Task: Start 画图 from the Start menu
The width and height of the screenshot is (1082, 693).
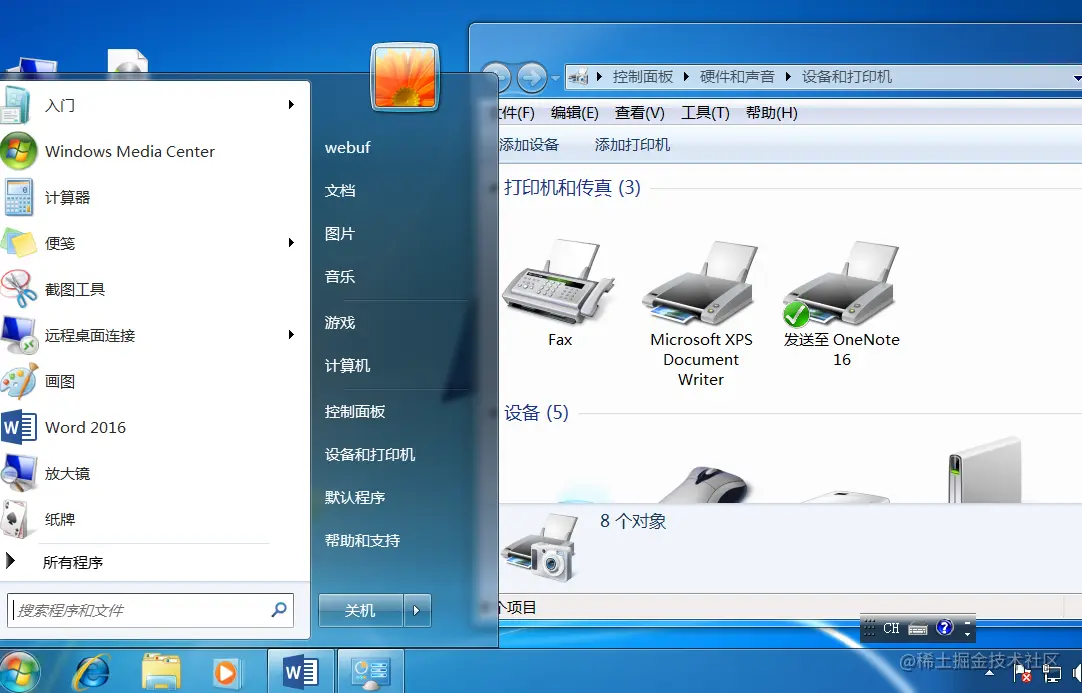Action: point(62,381)
